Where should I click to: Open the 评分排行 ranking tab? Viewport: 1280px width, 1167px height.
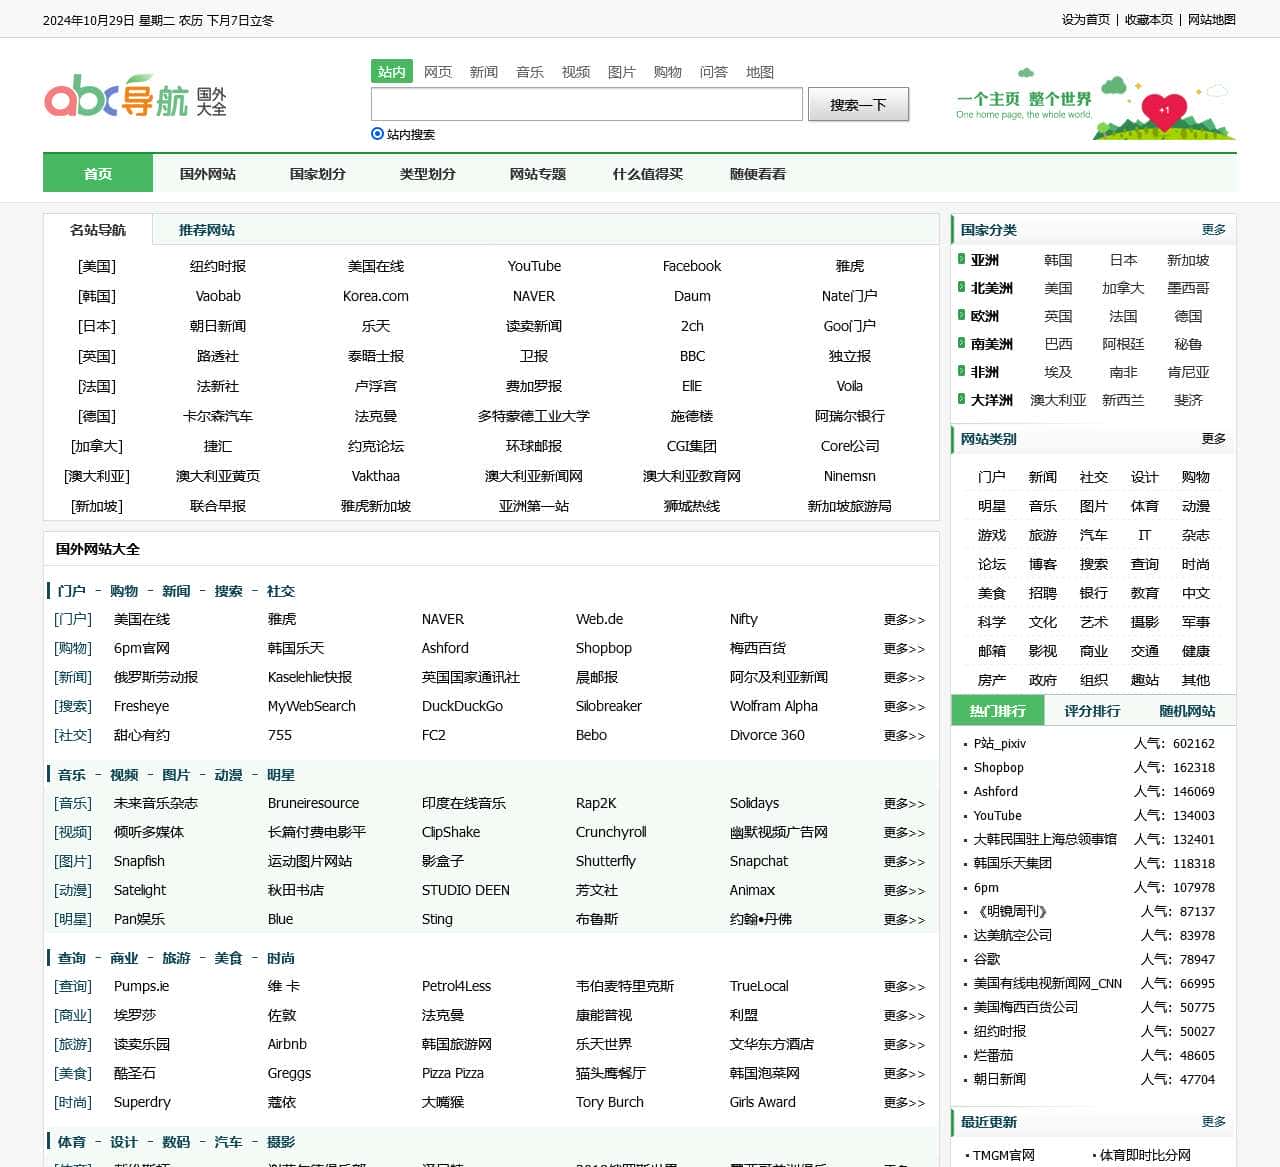(x=1092, y=711)
